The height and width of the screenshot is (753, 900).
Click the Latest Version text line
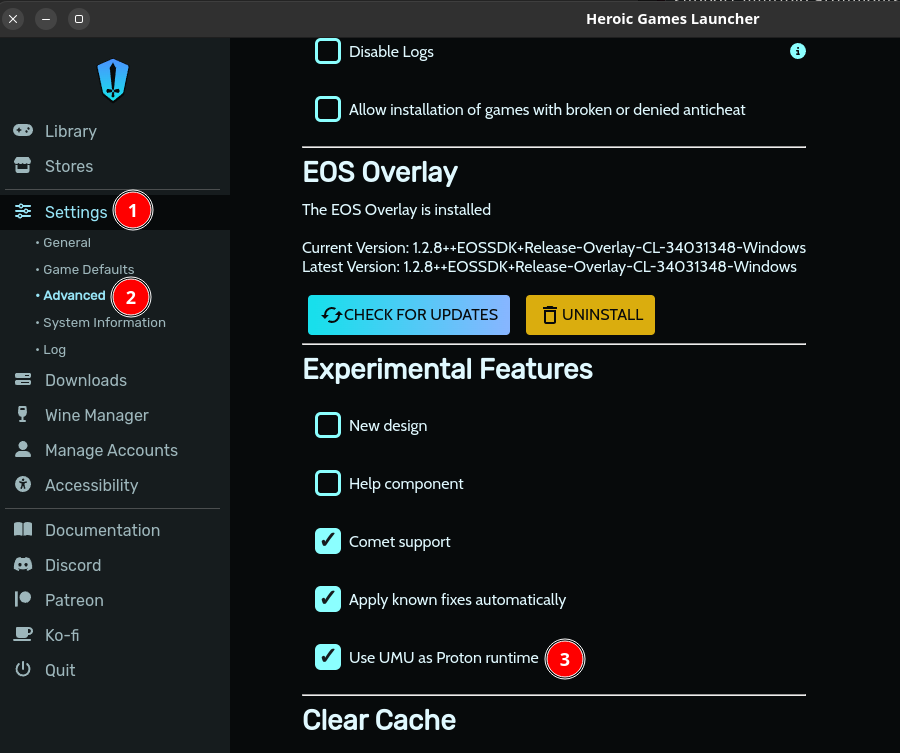(549, 266)
